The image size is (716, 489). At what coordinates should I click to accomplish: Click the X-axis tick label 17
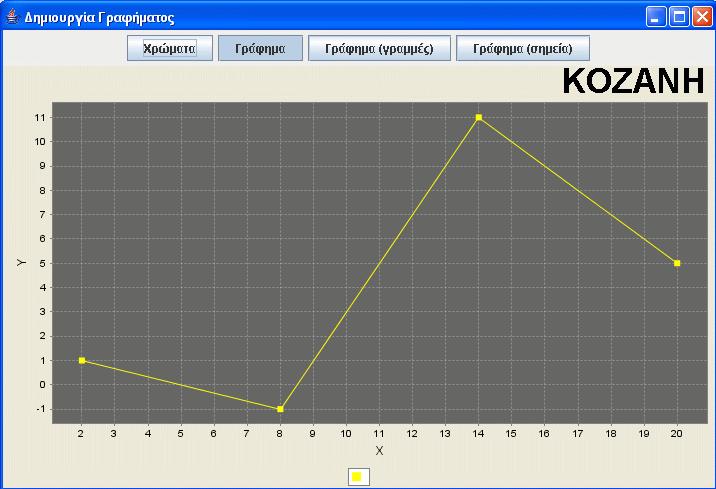578,434
